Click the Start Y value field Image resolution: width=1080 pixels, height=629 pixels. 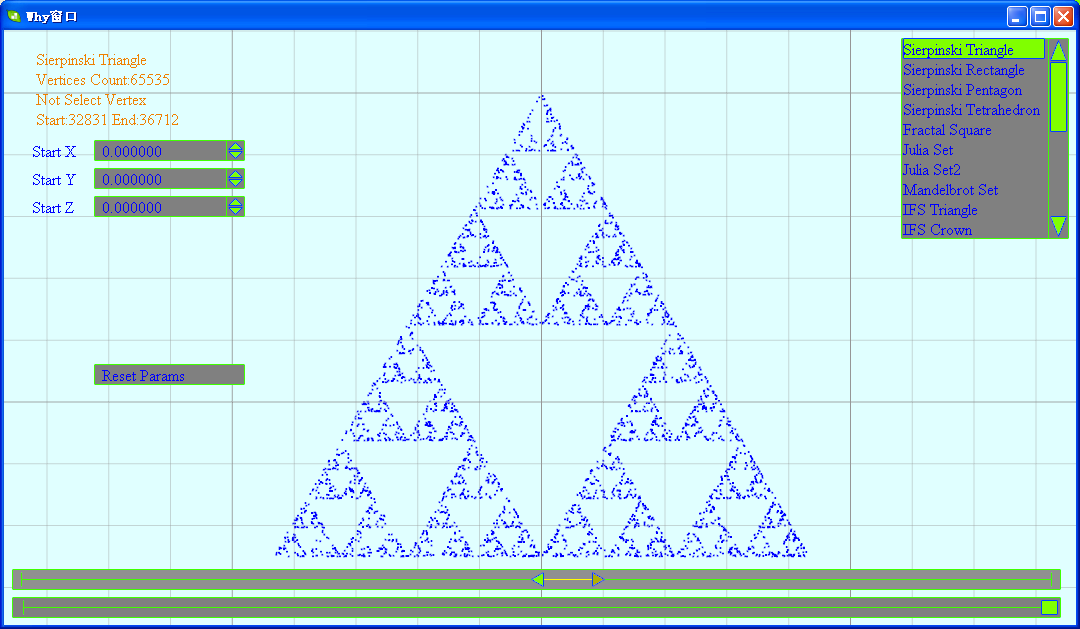160,179
